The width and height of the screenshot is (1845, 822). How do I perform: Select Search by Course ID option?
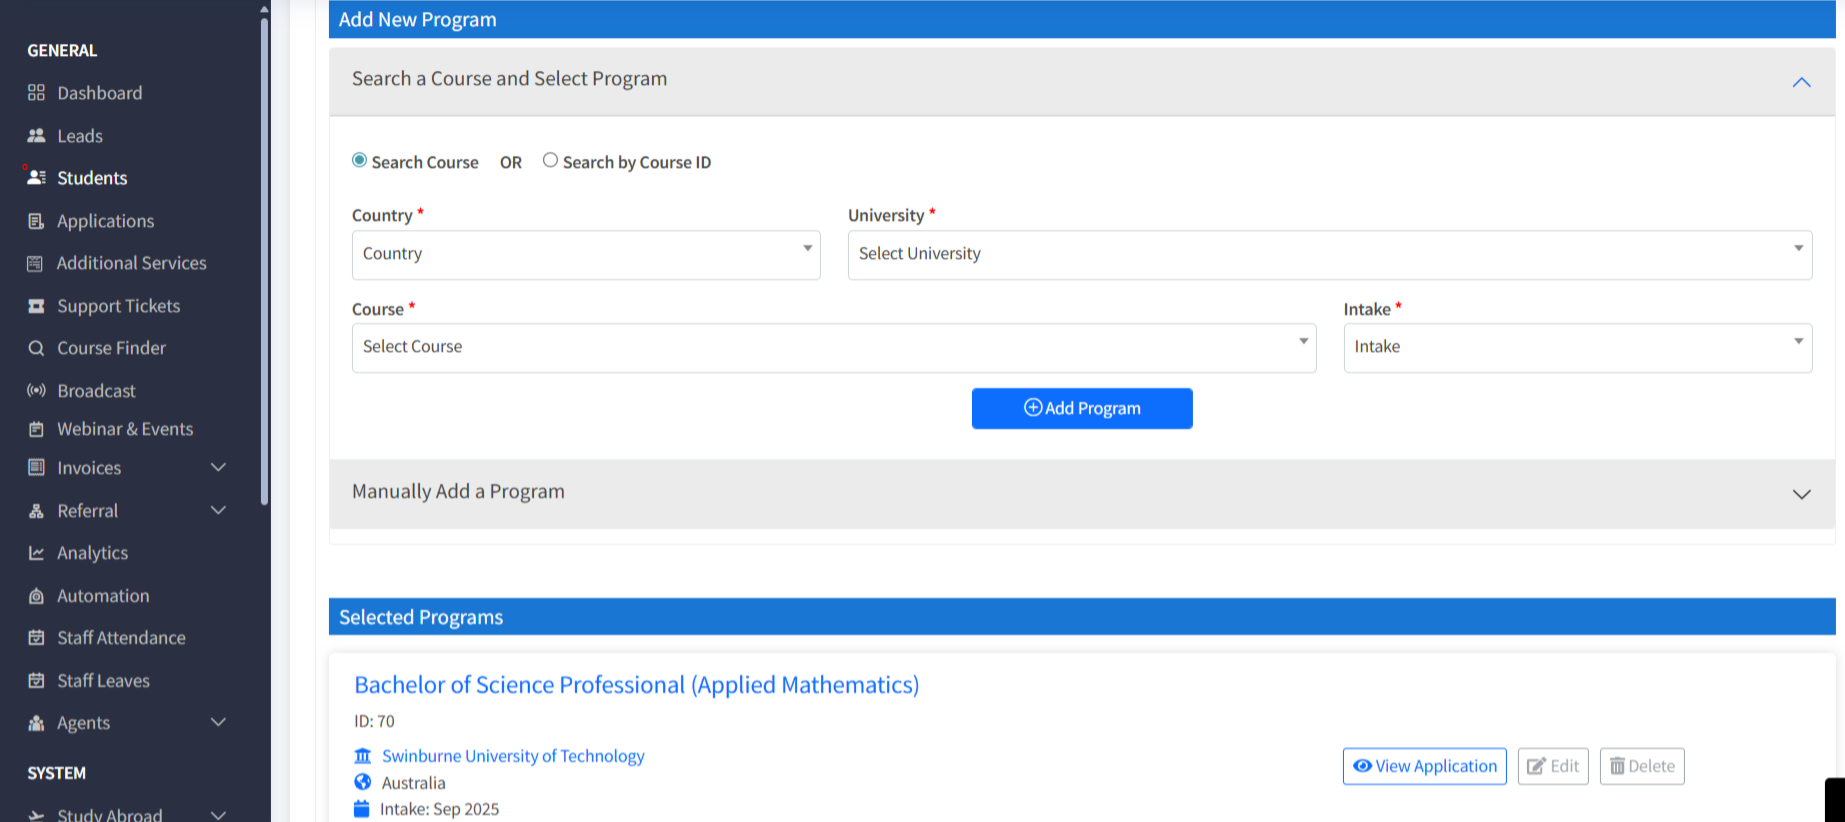pyautogui.click(x=550, y=161)
